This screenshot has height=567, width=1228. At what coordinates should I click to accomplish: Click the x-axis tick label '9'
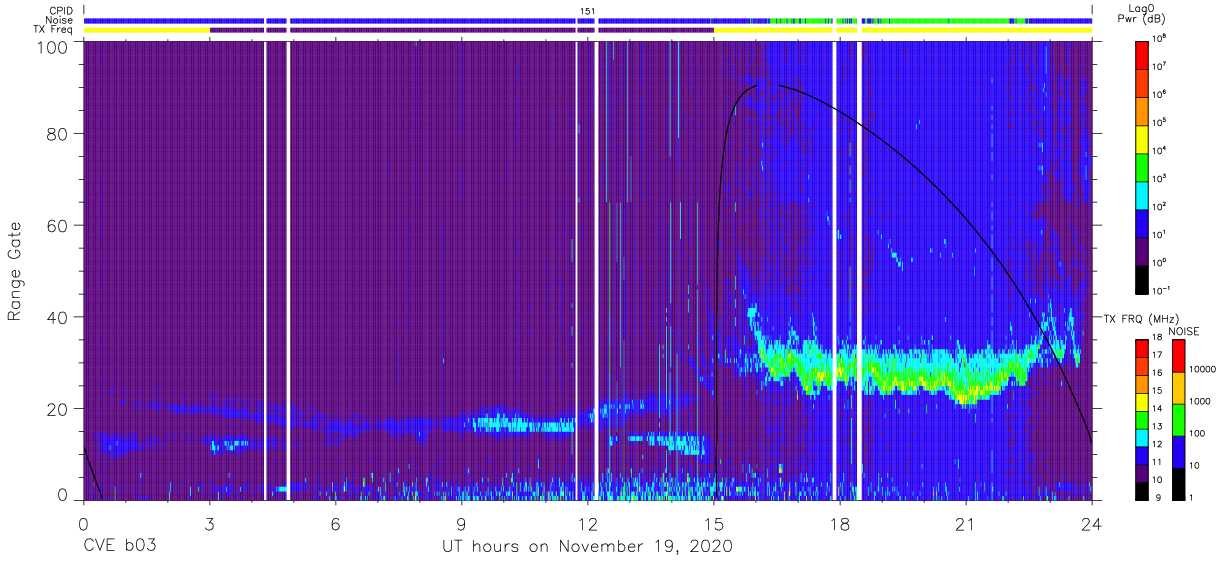pos(462,523)
